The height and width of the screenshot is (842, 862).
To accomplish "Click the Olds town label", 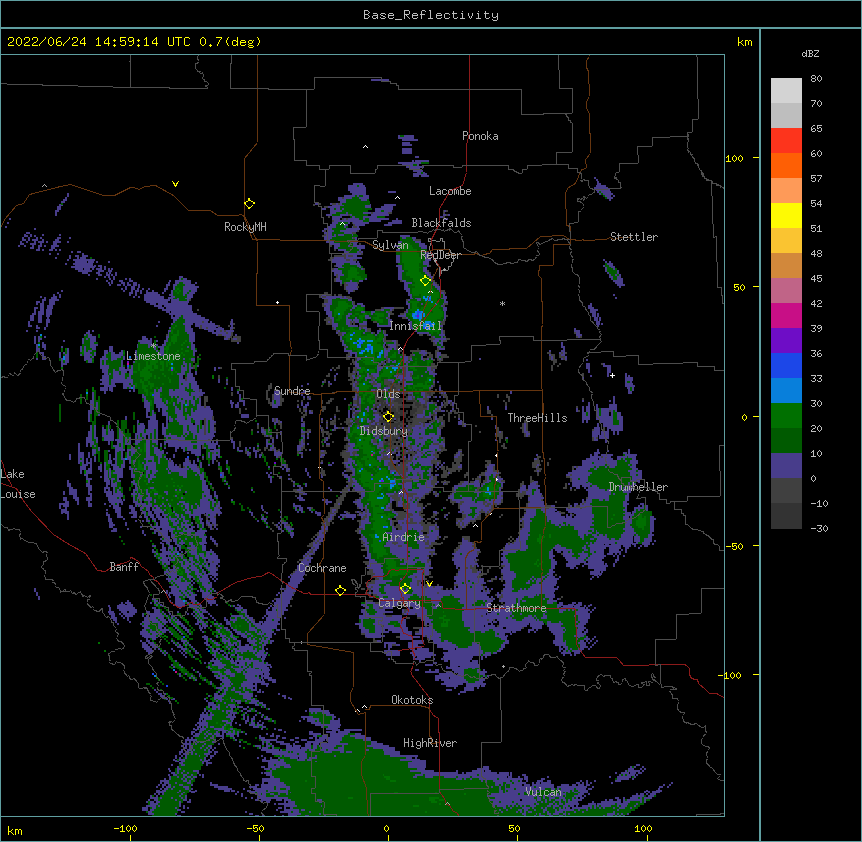I will [x=388, y=394].
